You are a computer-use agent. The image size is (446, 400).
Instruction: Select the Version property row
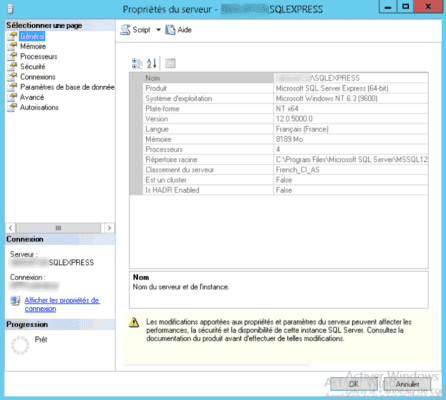point(279,119)
